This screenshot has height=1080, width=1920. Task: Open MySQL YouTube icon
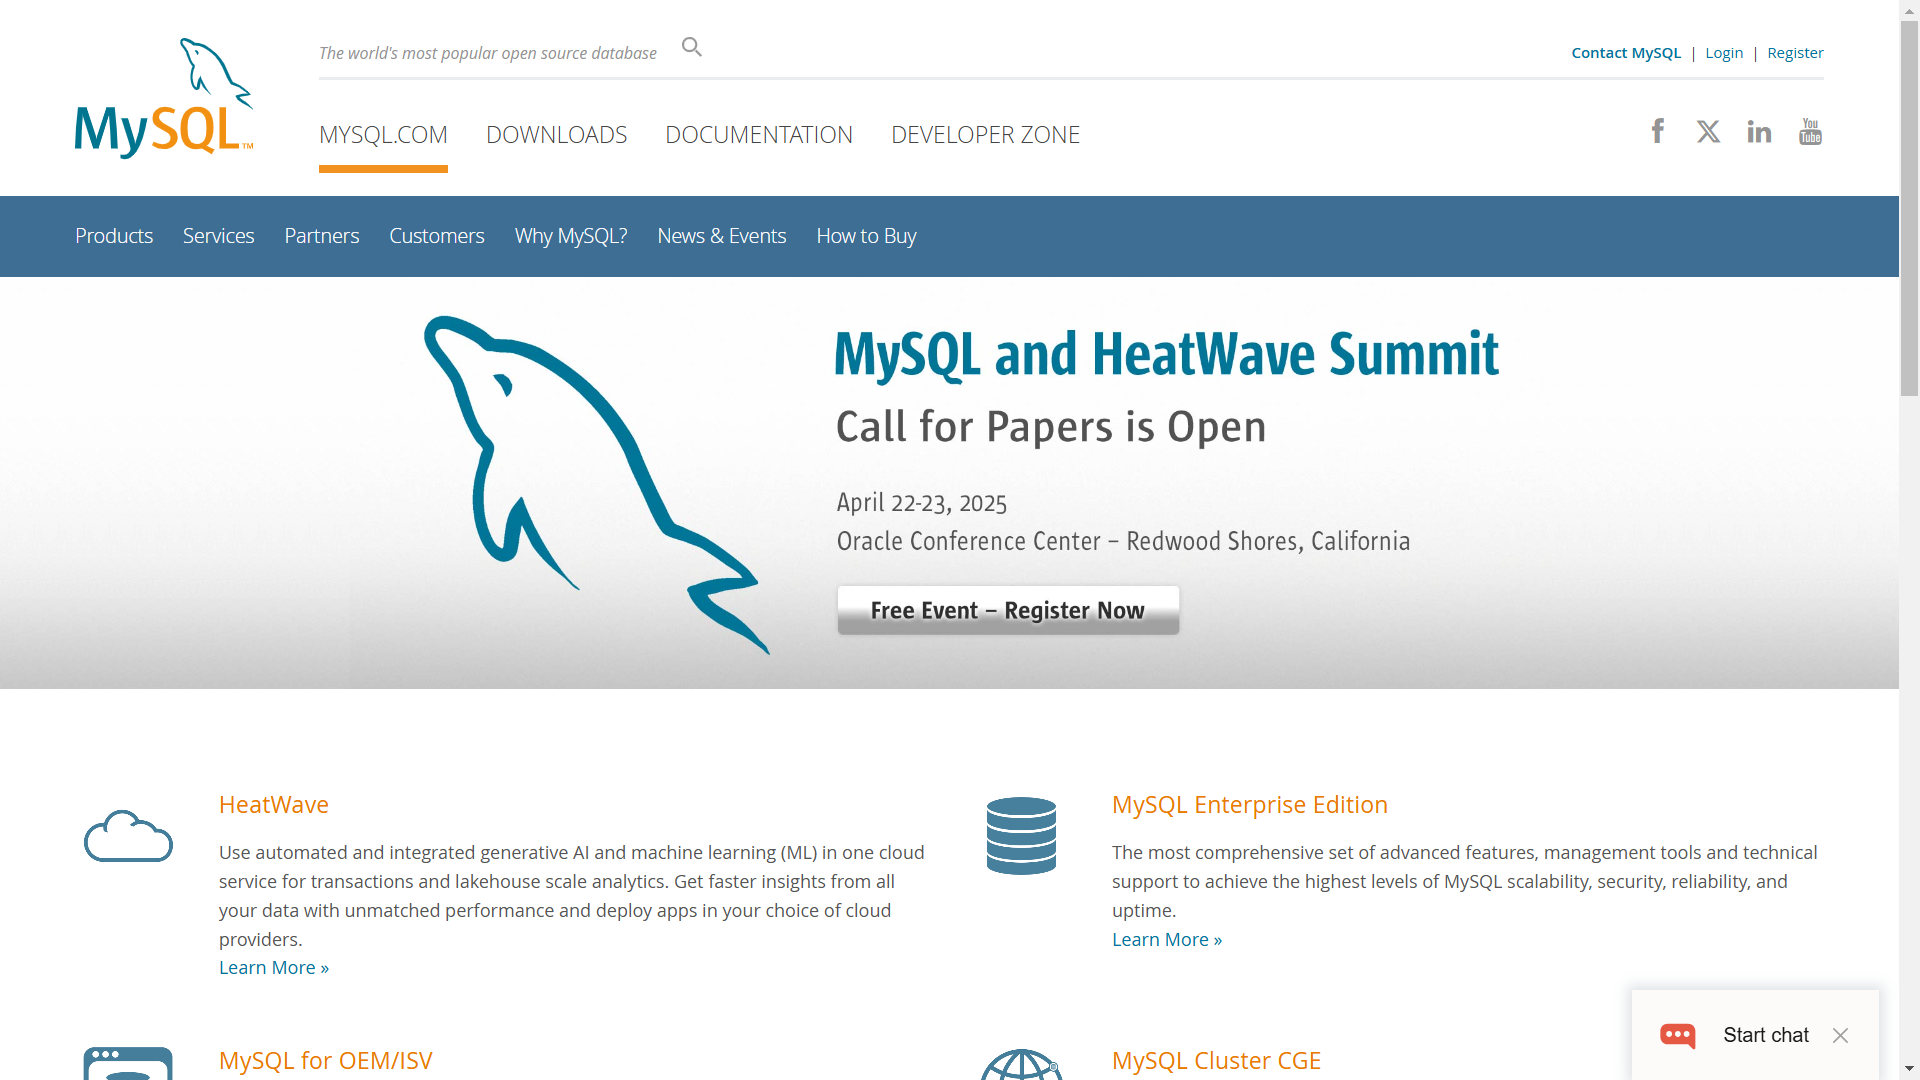(1810, 131)
